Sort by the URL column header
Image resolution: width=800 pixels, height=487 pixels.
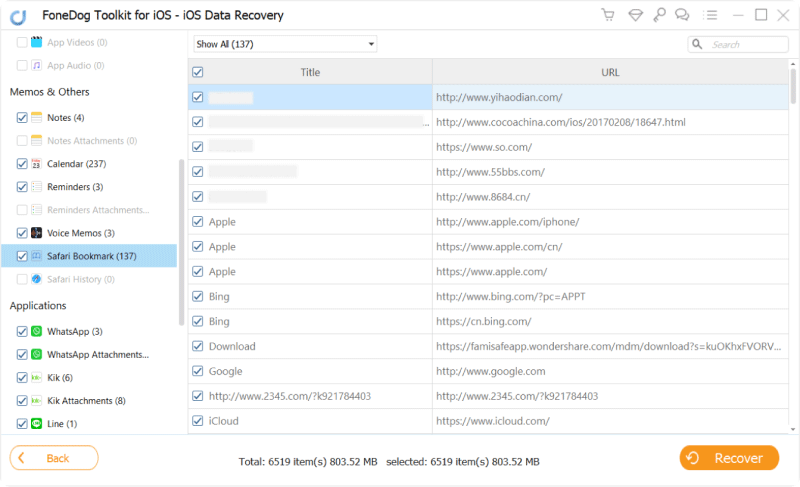[x=610, y=72]
